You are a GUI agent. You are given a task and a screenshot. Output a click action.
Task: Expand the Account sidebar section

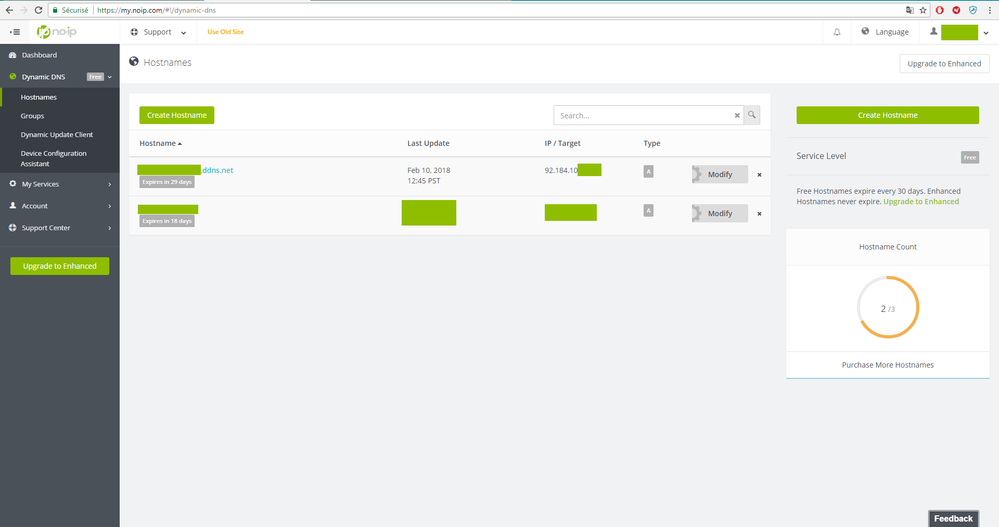click(59, 206)
